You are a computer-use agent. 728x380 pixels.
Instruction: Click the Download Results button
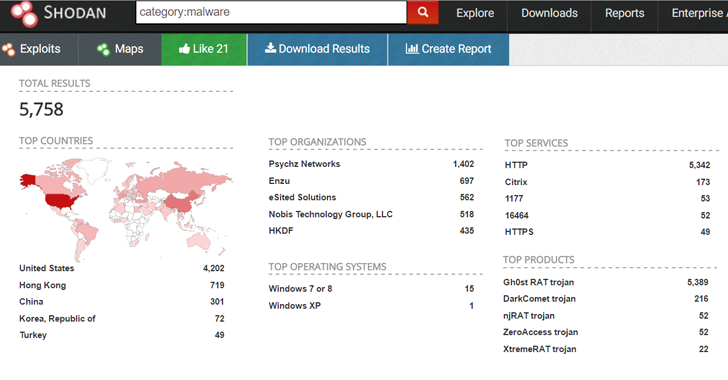(317, 49)
